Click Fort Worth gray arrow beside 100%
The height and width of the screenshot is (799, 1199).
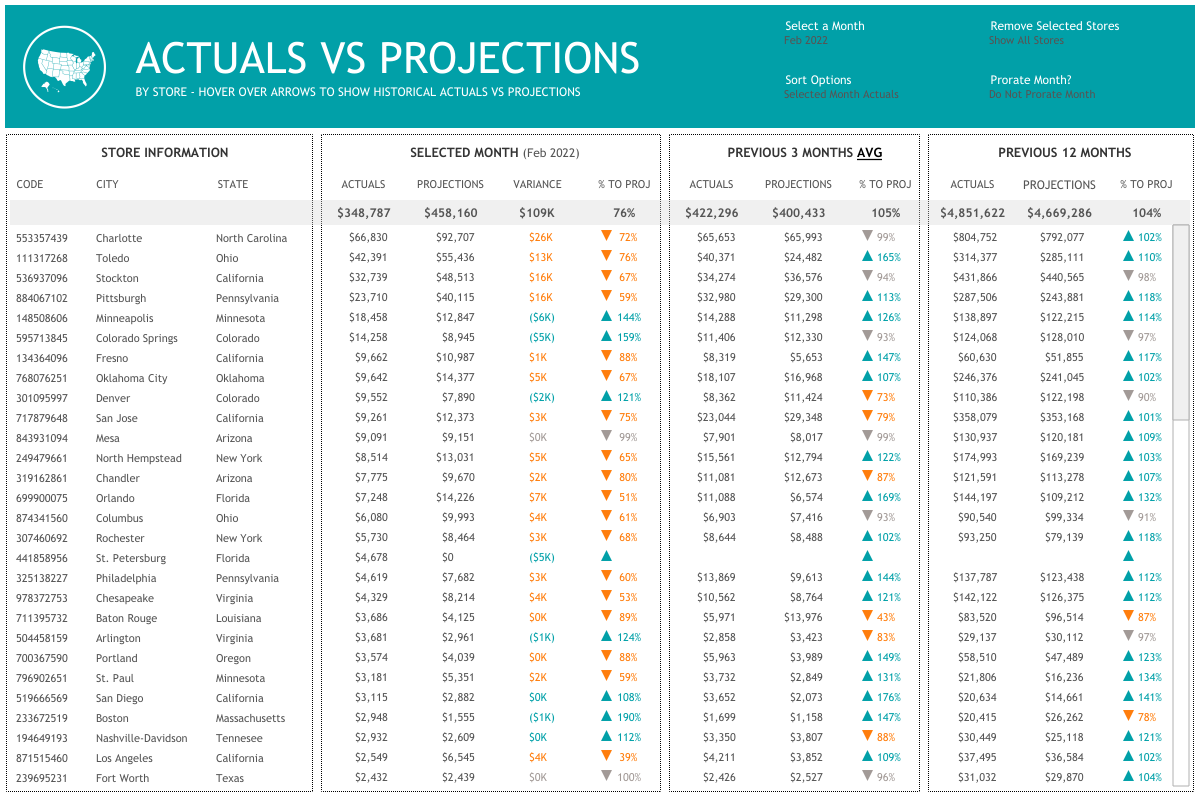tap(606, 776)
